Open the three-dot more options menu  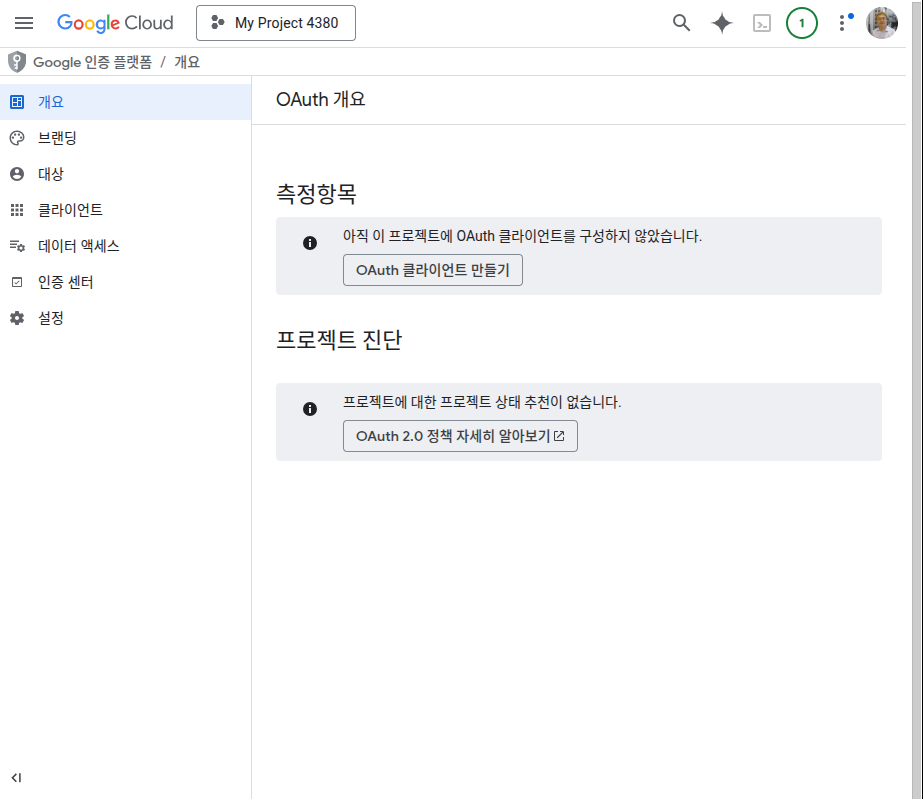point(842,23)
